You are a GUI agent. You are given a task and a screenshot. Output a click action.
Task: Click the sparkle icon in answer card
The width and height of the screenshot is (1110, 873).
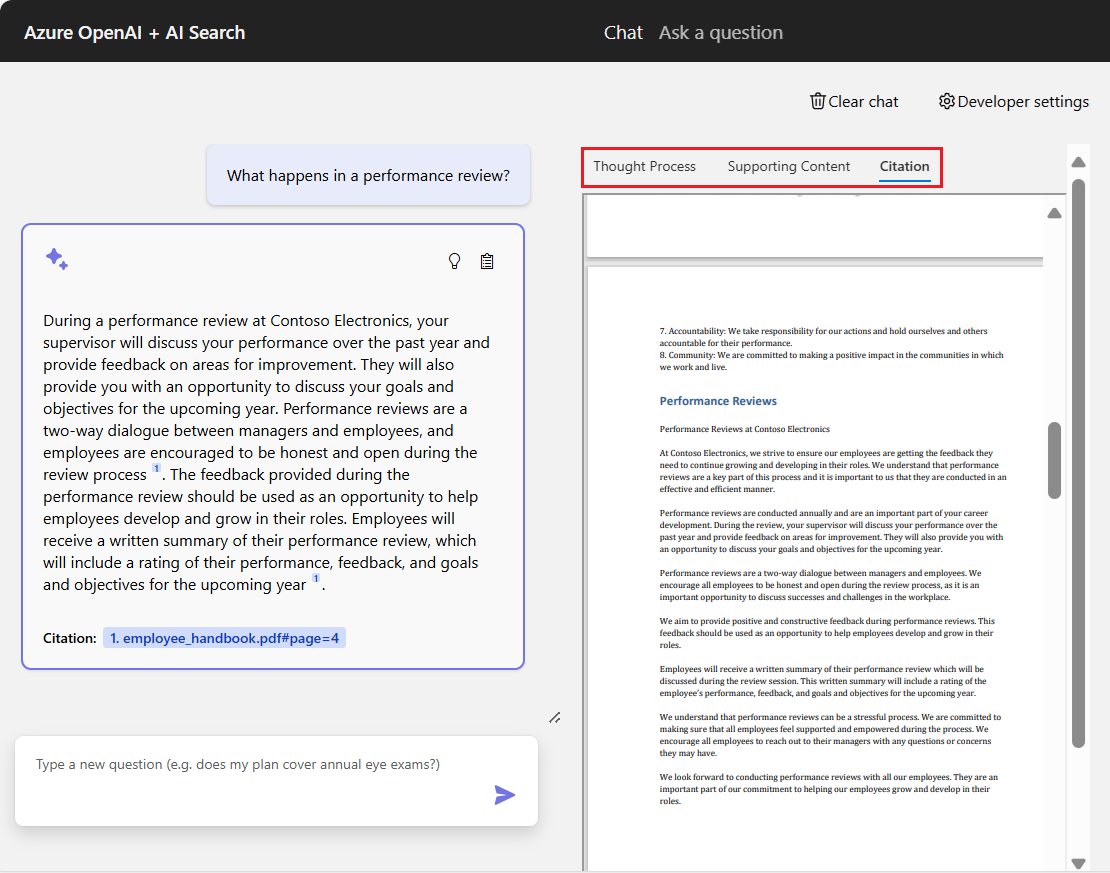57,259
